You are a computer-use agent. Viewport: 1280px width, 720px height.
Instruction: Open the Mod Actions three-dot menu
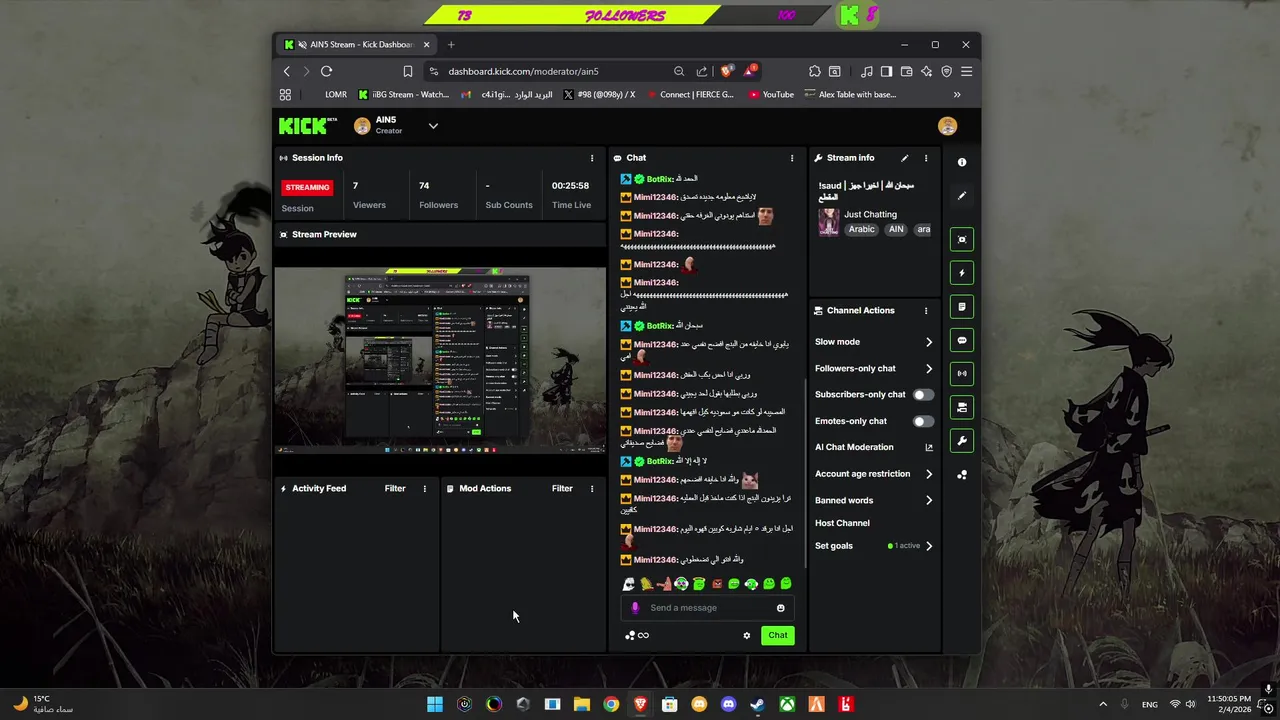(x=591, y=489)
